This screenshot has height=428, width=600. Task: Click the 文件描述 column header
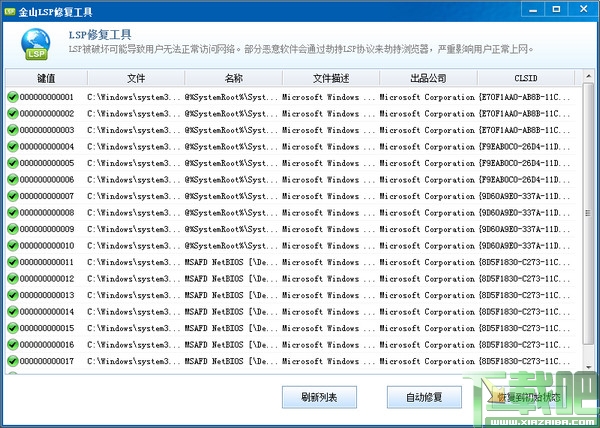click(331, 78)
